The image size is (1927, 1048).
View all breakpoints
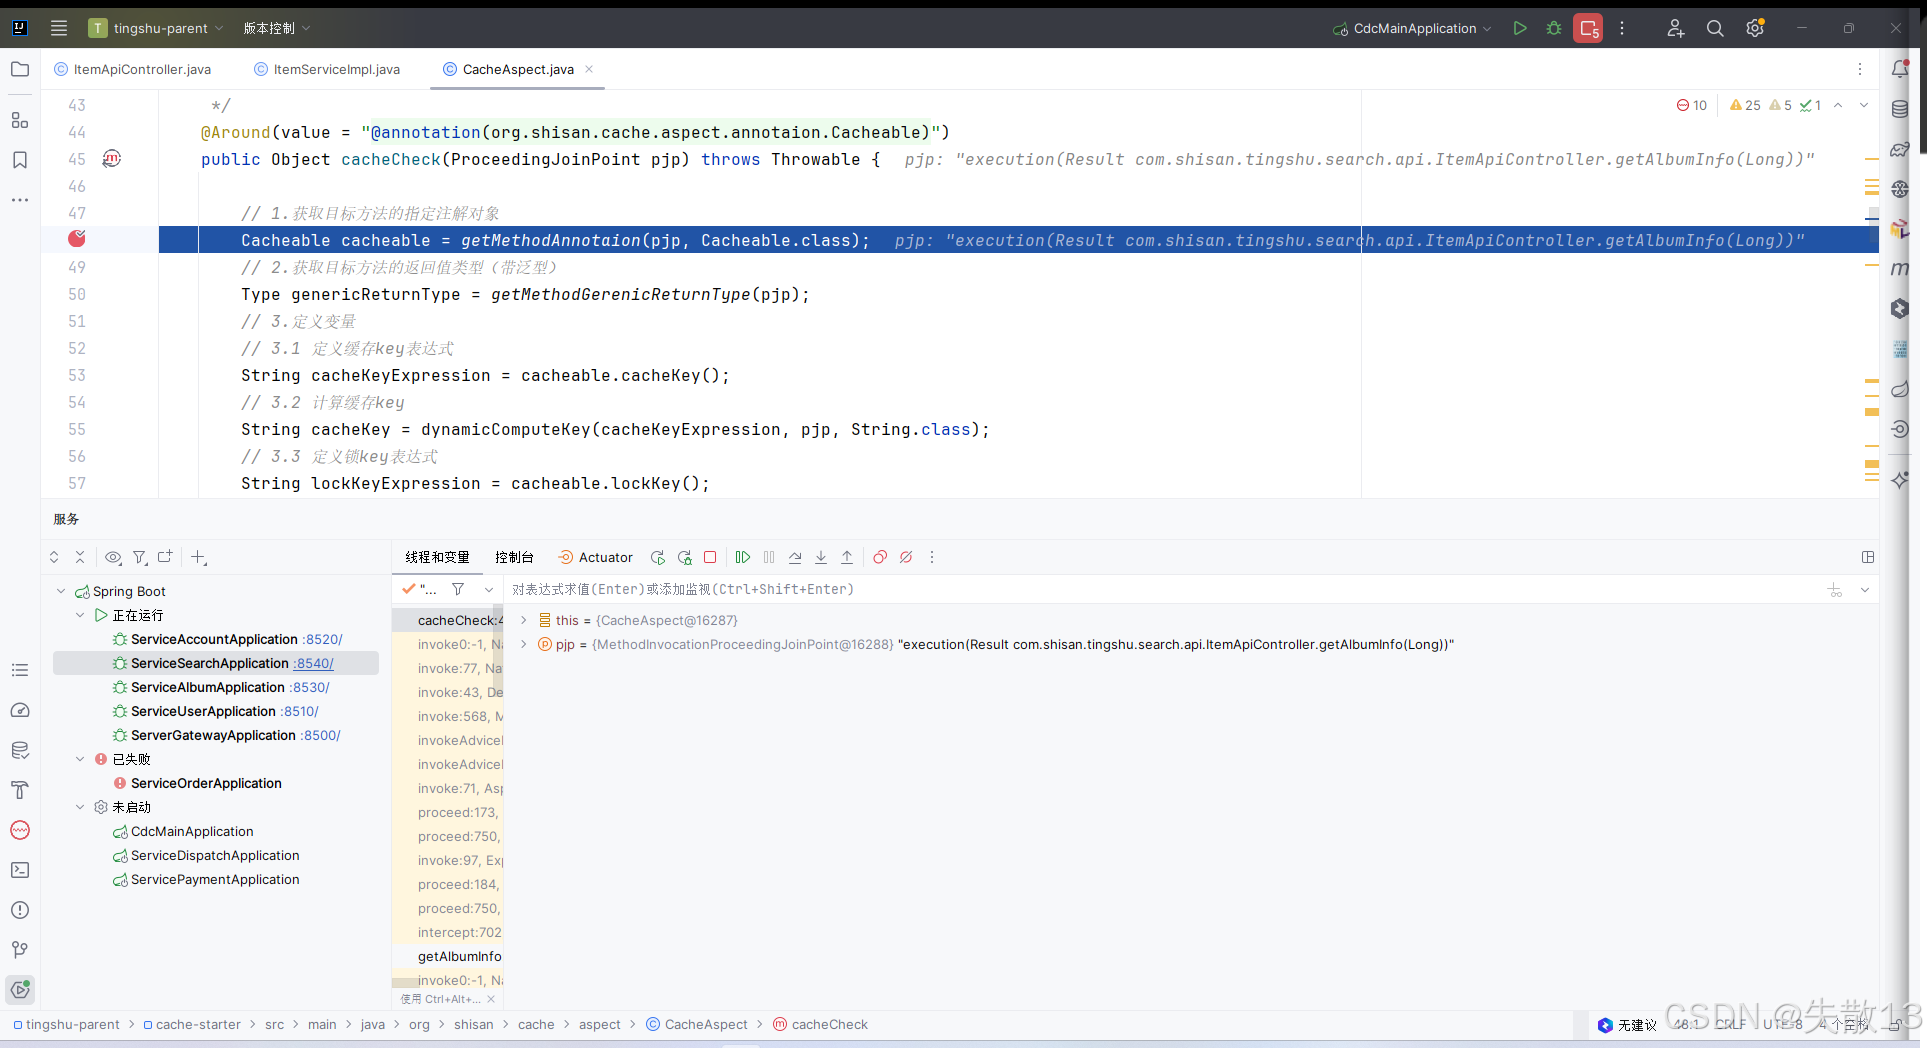pyautogui.click(x=880, y=557)
